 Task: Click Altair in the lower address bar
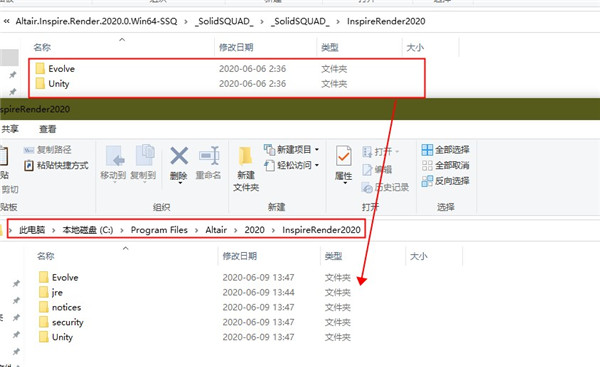click(x=216, y=230)
